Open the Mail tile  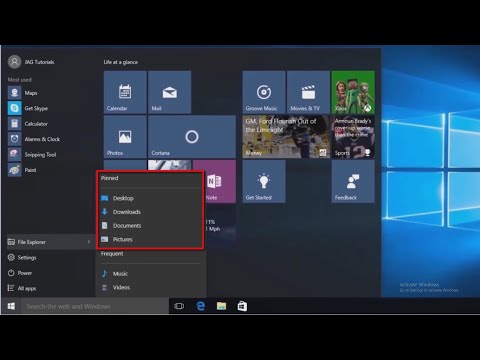(170, 92)
